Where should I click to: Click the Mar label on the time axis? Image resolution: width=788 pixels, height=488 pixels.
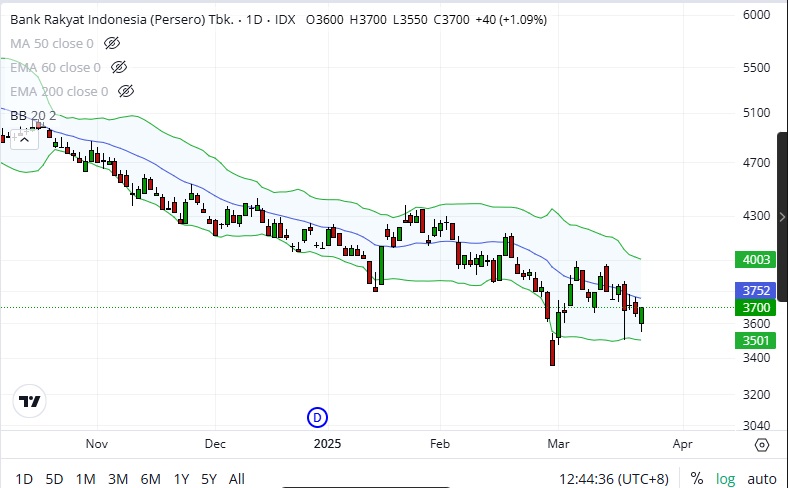(558, 444)
